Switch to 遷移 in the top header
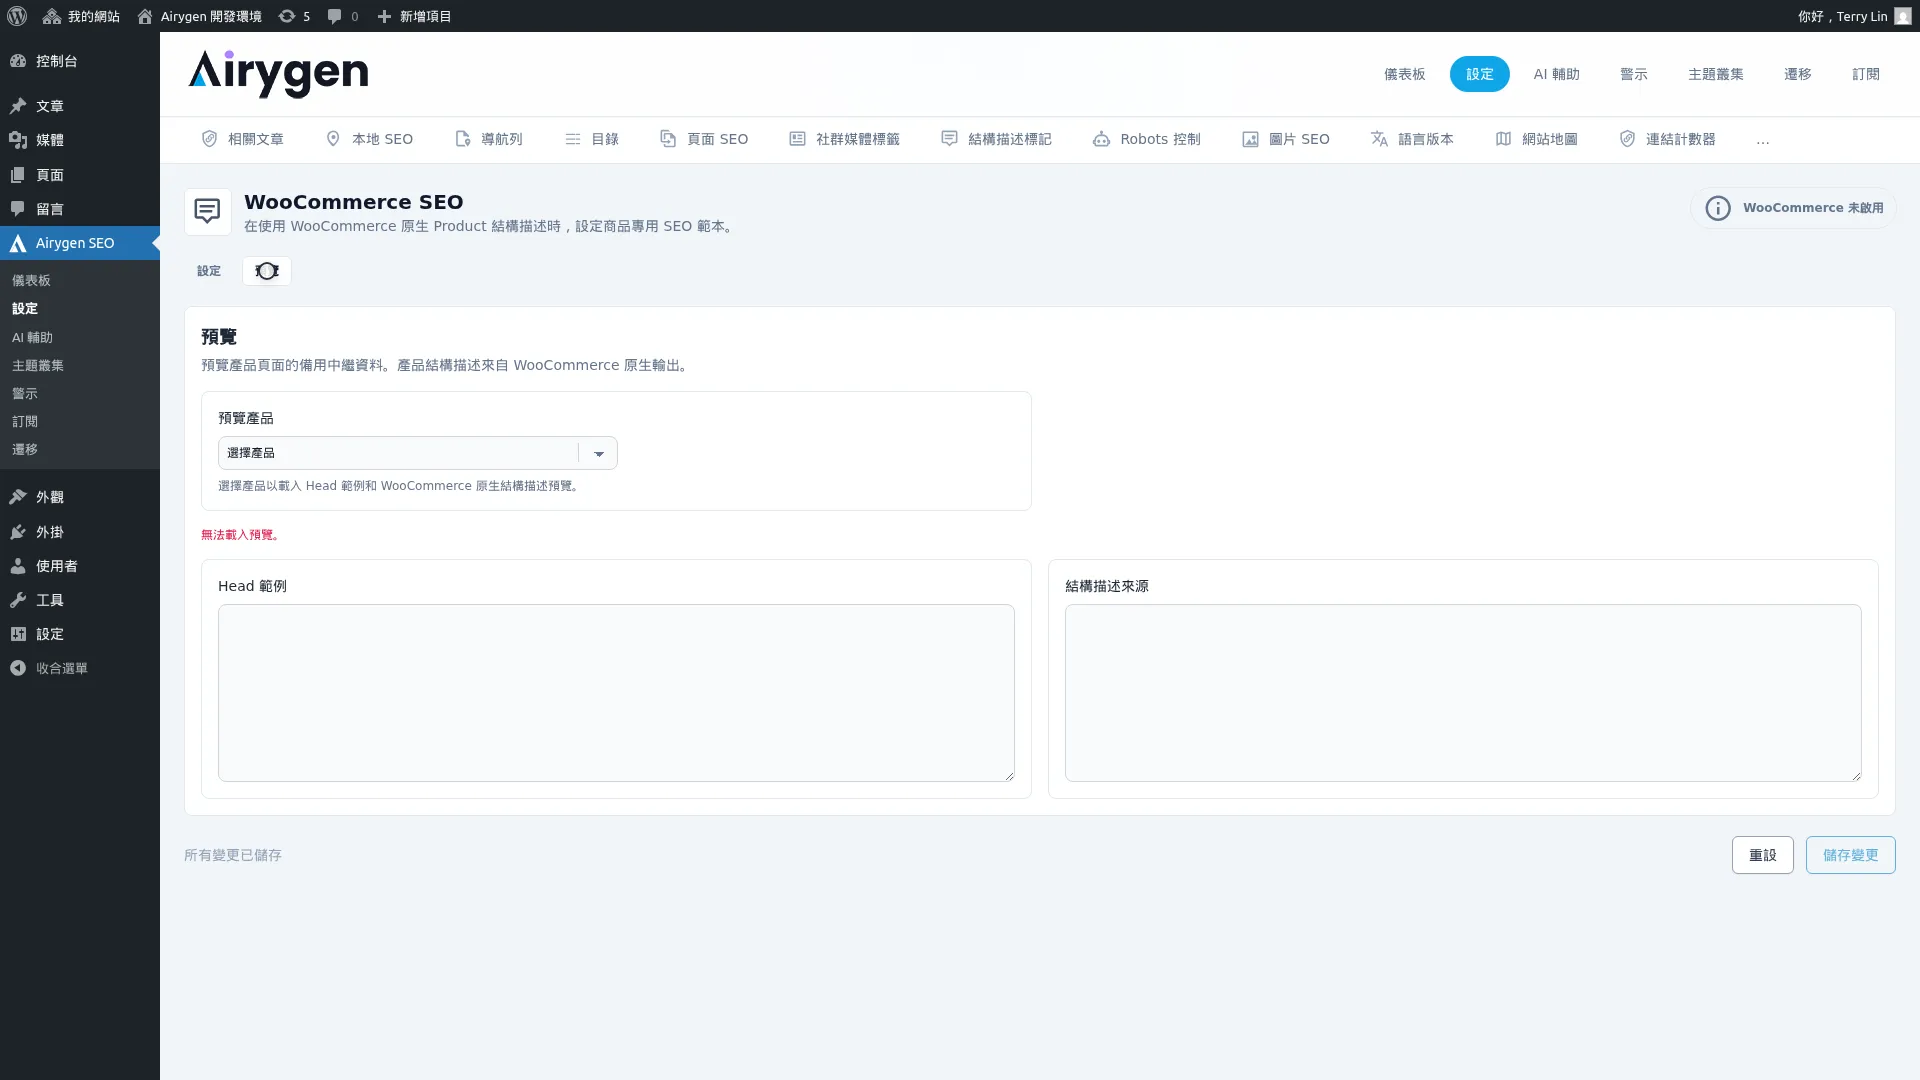 point(1797,74)
